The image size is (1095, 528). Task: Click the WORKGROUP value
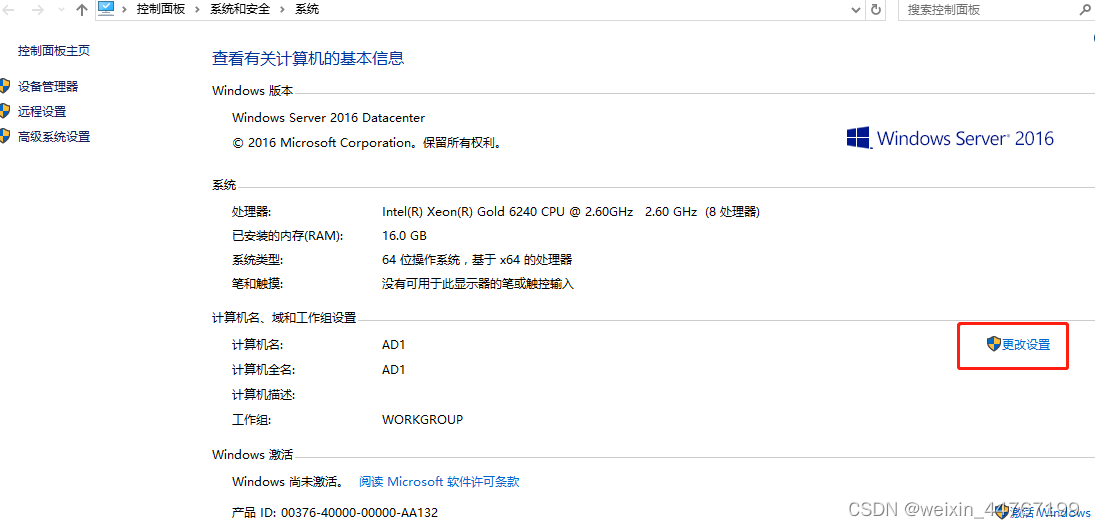[x=422, y=420]
